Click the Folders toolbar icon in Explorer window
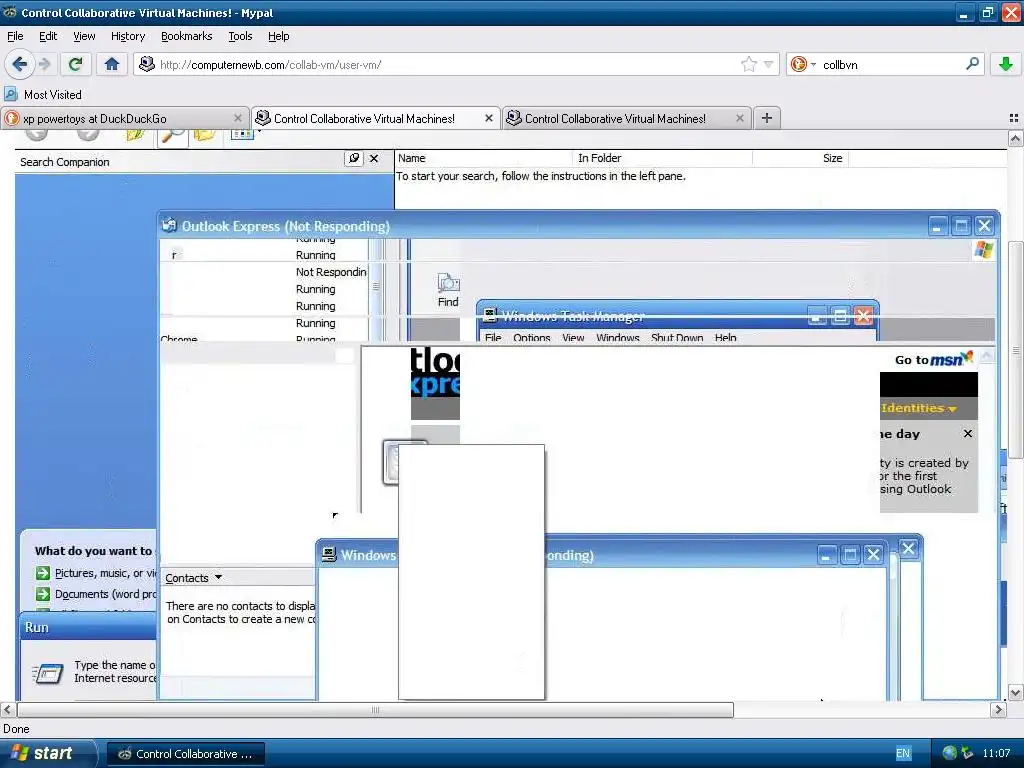Viewport: 1024px width, 768px height. click(x=204, y=135)
